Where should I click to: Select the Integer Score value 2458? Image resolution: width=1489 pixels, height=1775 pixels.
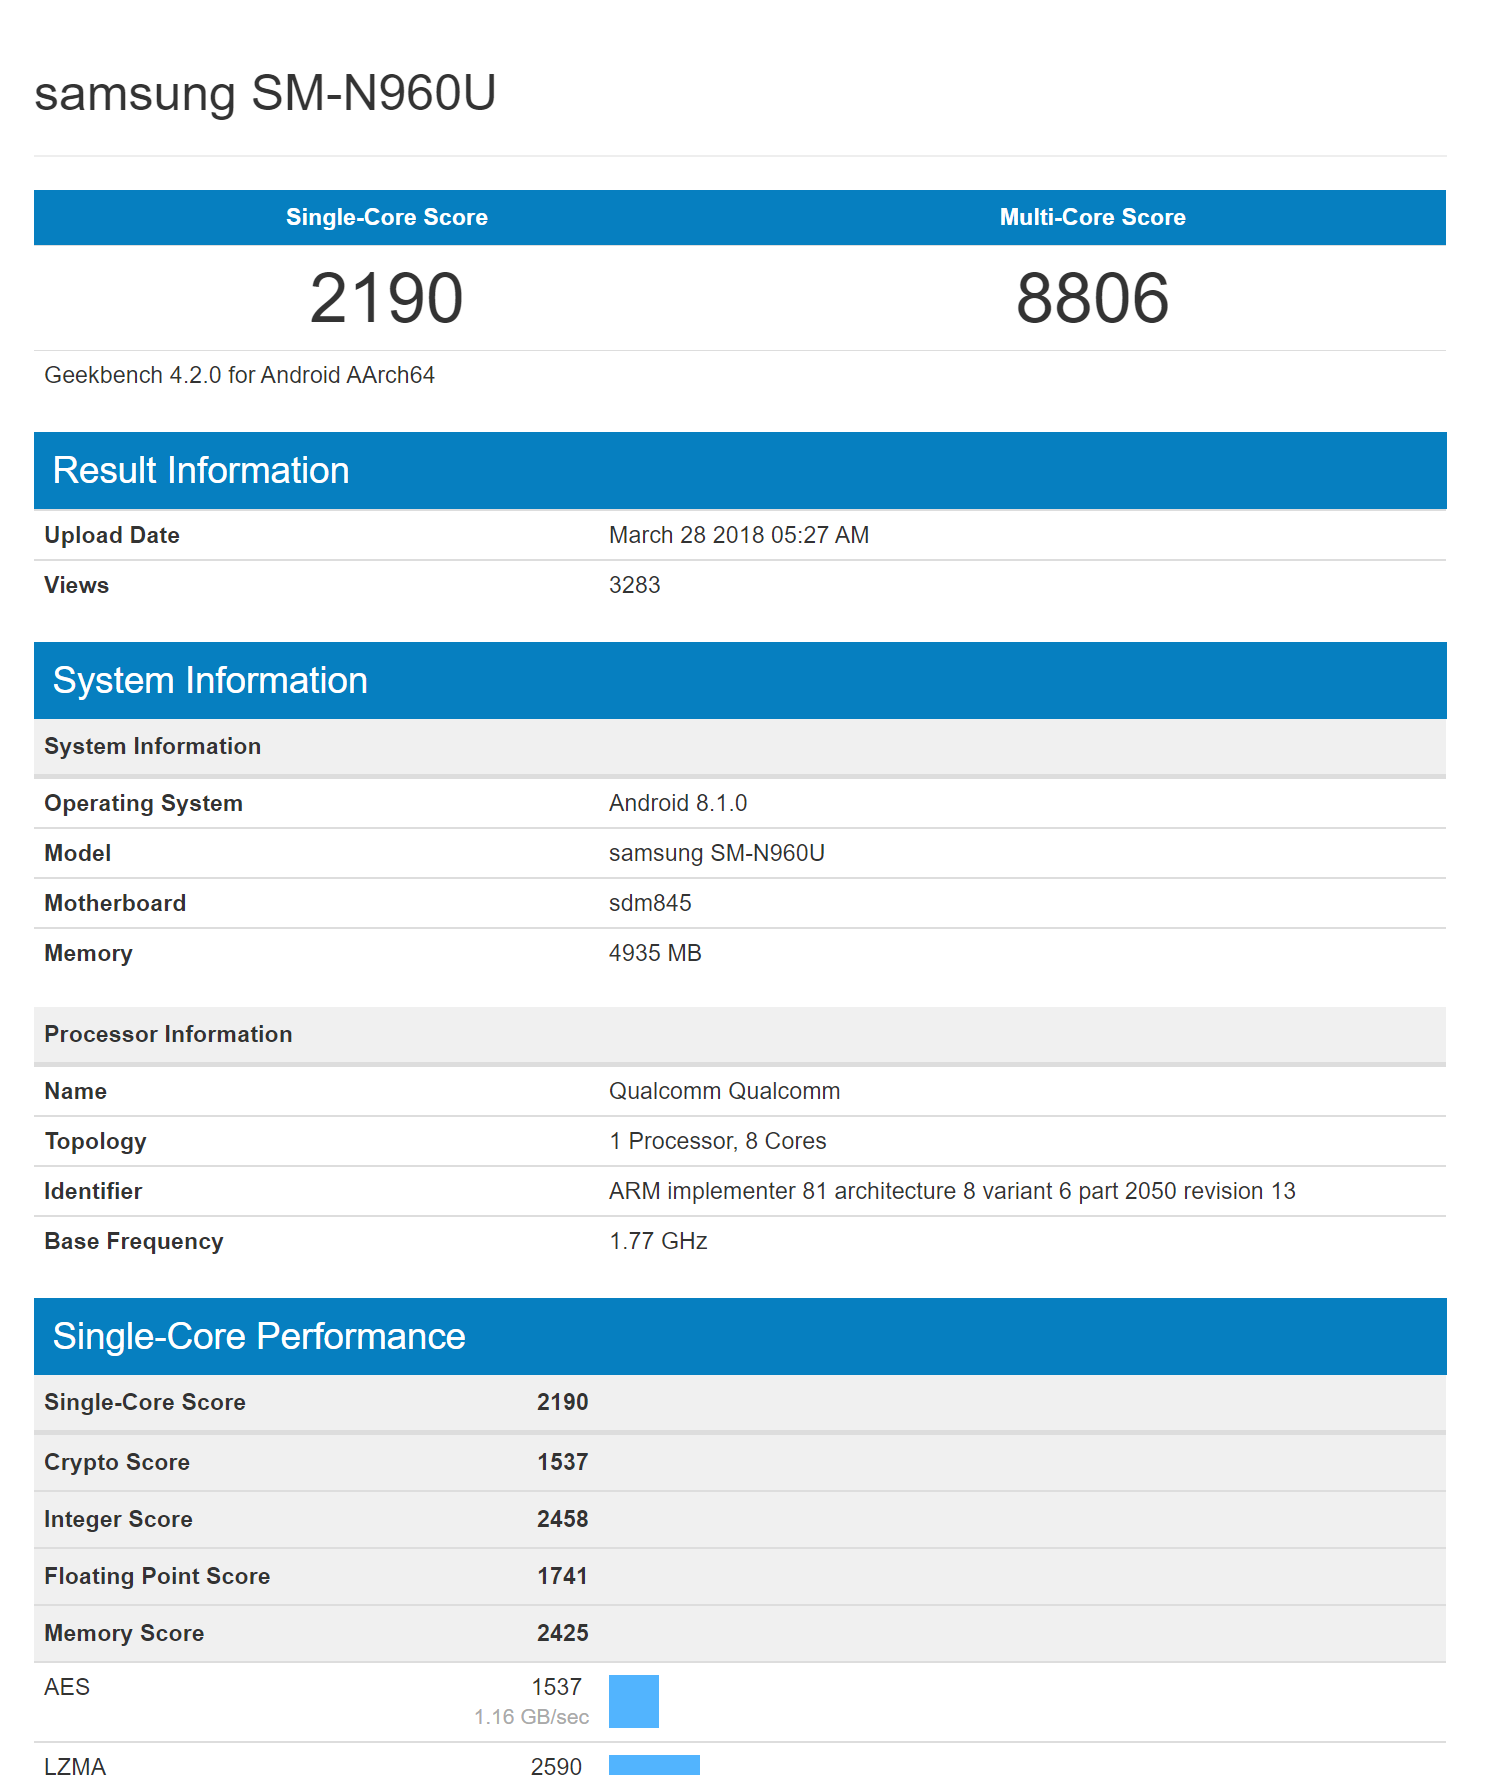click(x=563, y=1519)
